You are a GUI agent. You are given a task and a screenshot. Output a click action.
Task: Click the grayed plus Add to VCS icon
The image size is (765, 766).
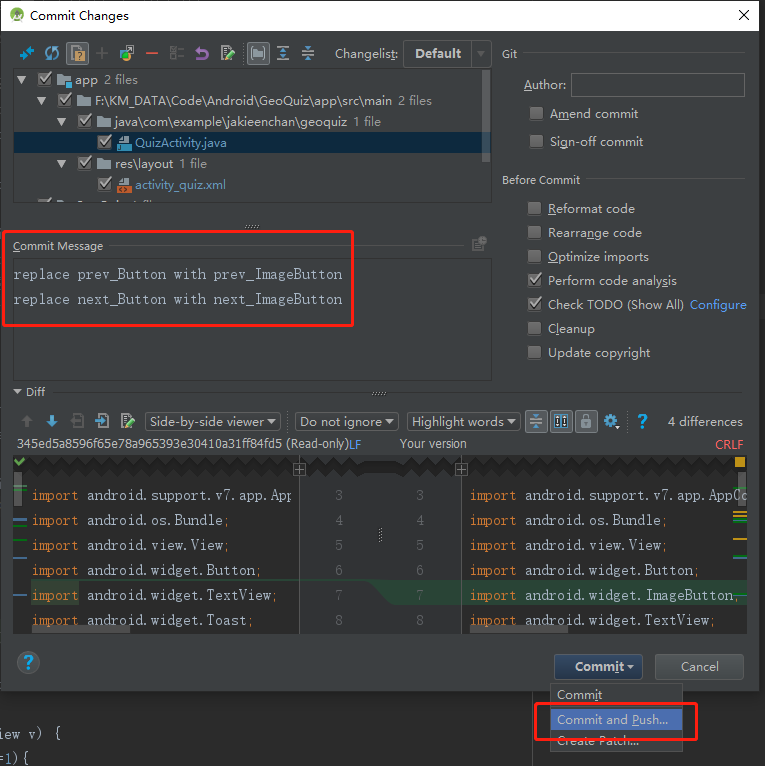coord(102,53)
